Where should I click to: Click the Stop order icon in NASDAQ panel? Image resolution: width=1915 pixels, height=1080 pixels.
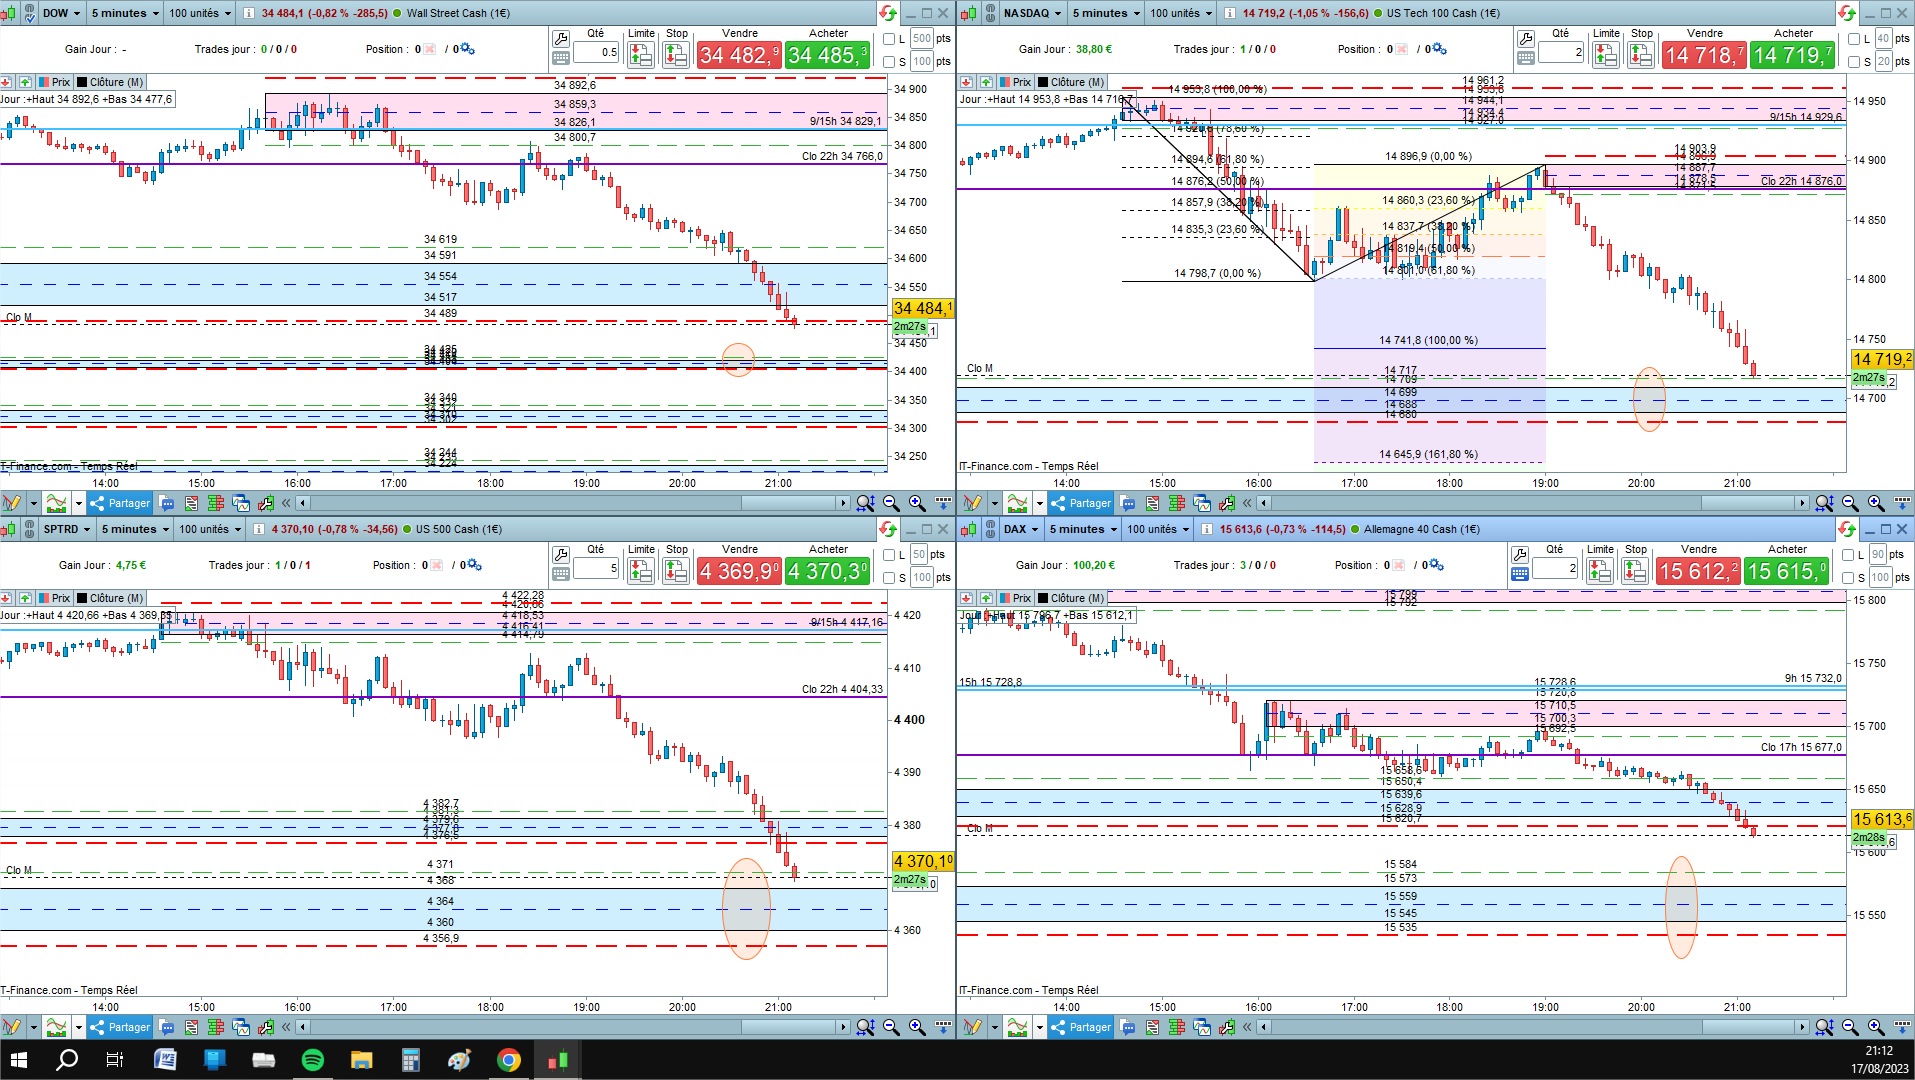click(1641, 54)
